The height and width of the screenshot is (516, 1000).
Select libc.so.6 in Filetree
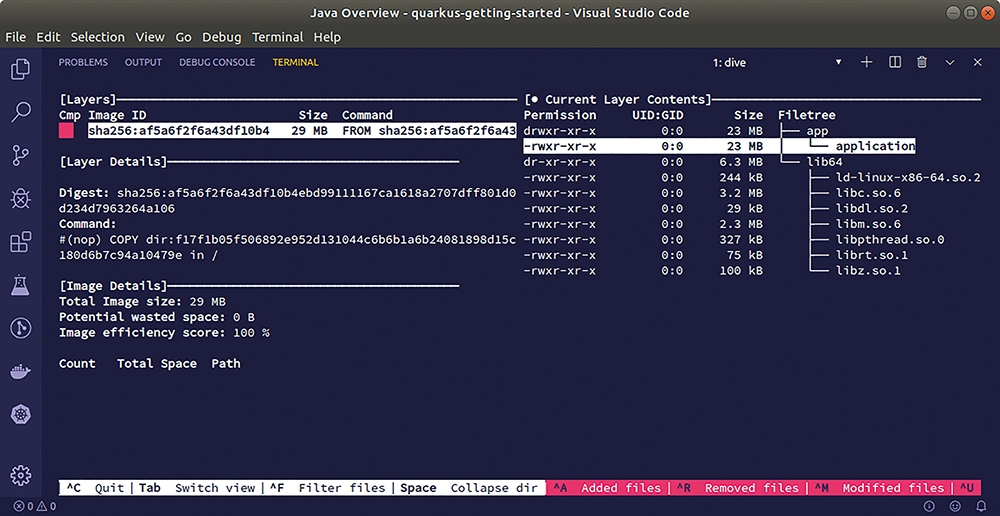(868, 193)
